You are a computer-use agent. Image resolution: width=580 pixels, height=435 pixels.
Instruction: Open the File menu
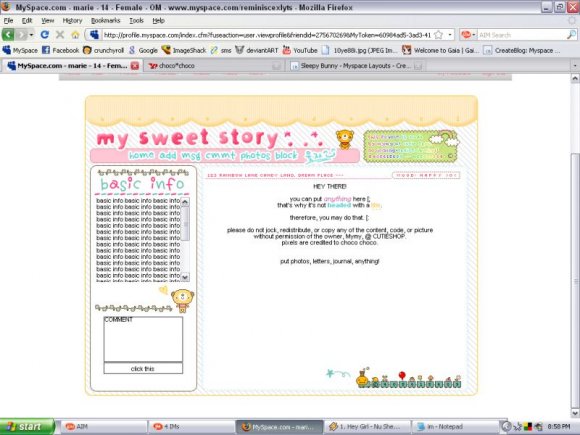click(8, 20)
